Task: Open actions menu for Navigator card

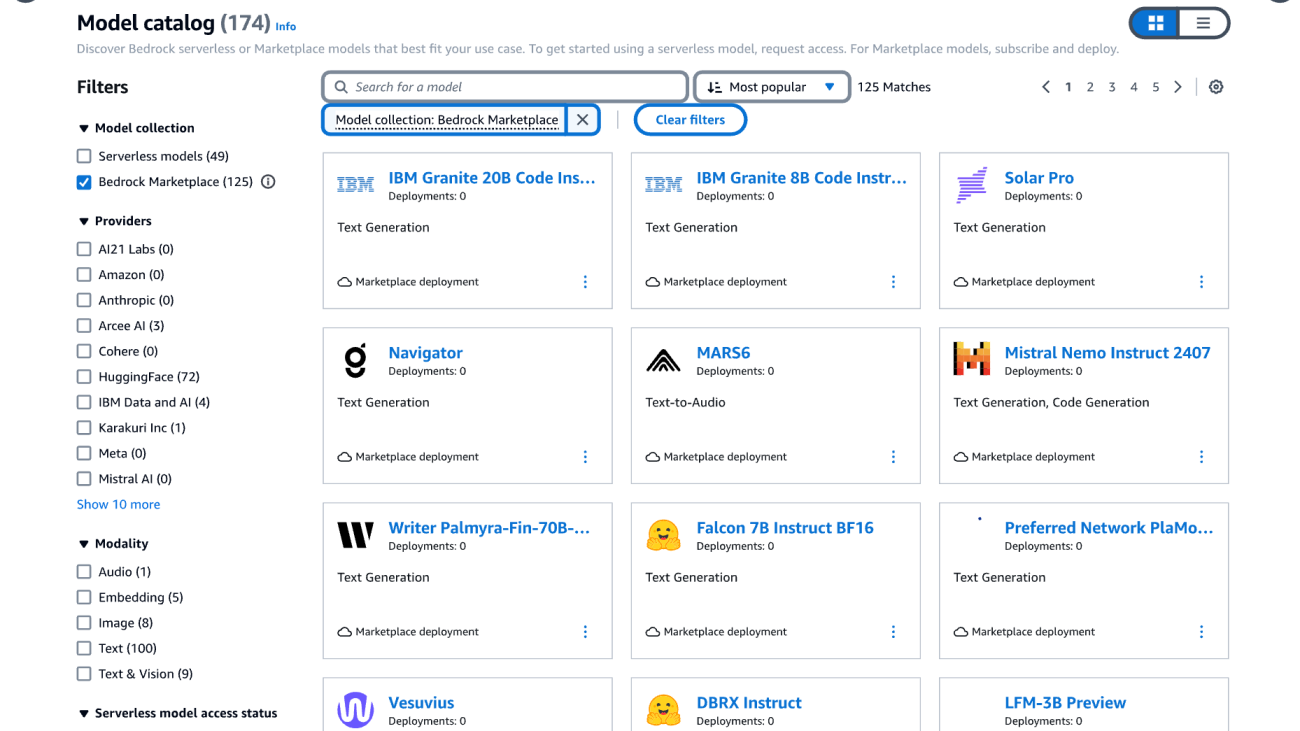Action: [x=586, y=457]
